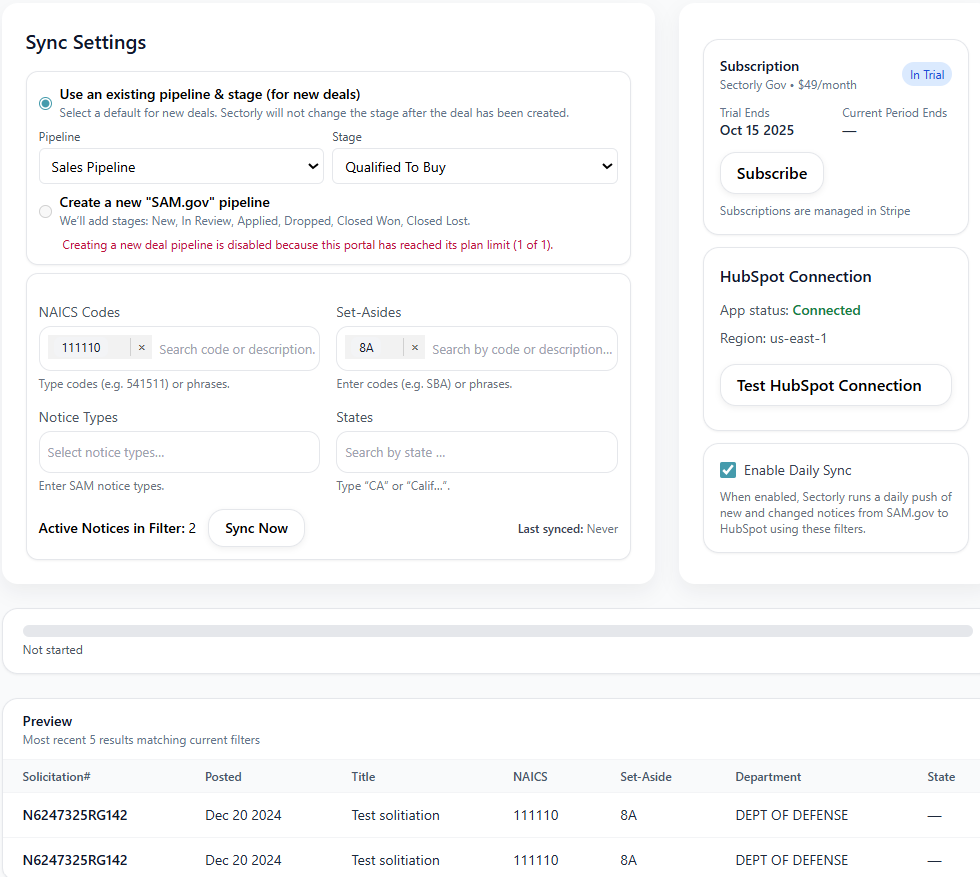Toggle the Enable Daily Sync checkbox
The image size is (980, 877).
tap(728, 470)
